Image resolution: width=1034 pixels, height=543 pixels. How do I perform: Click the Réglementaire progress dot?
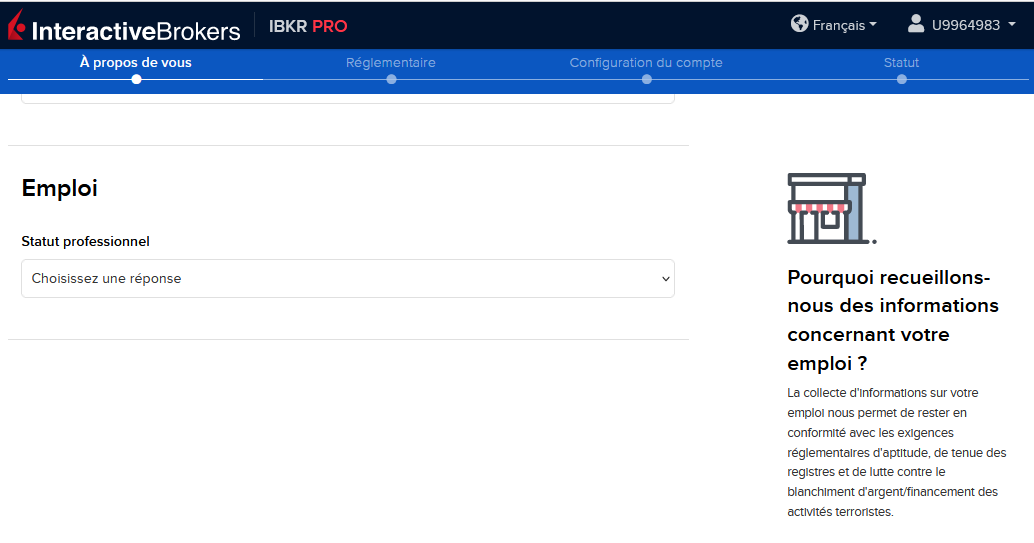(392, 79)
